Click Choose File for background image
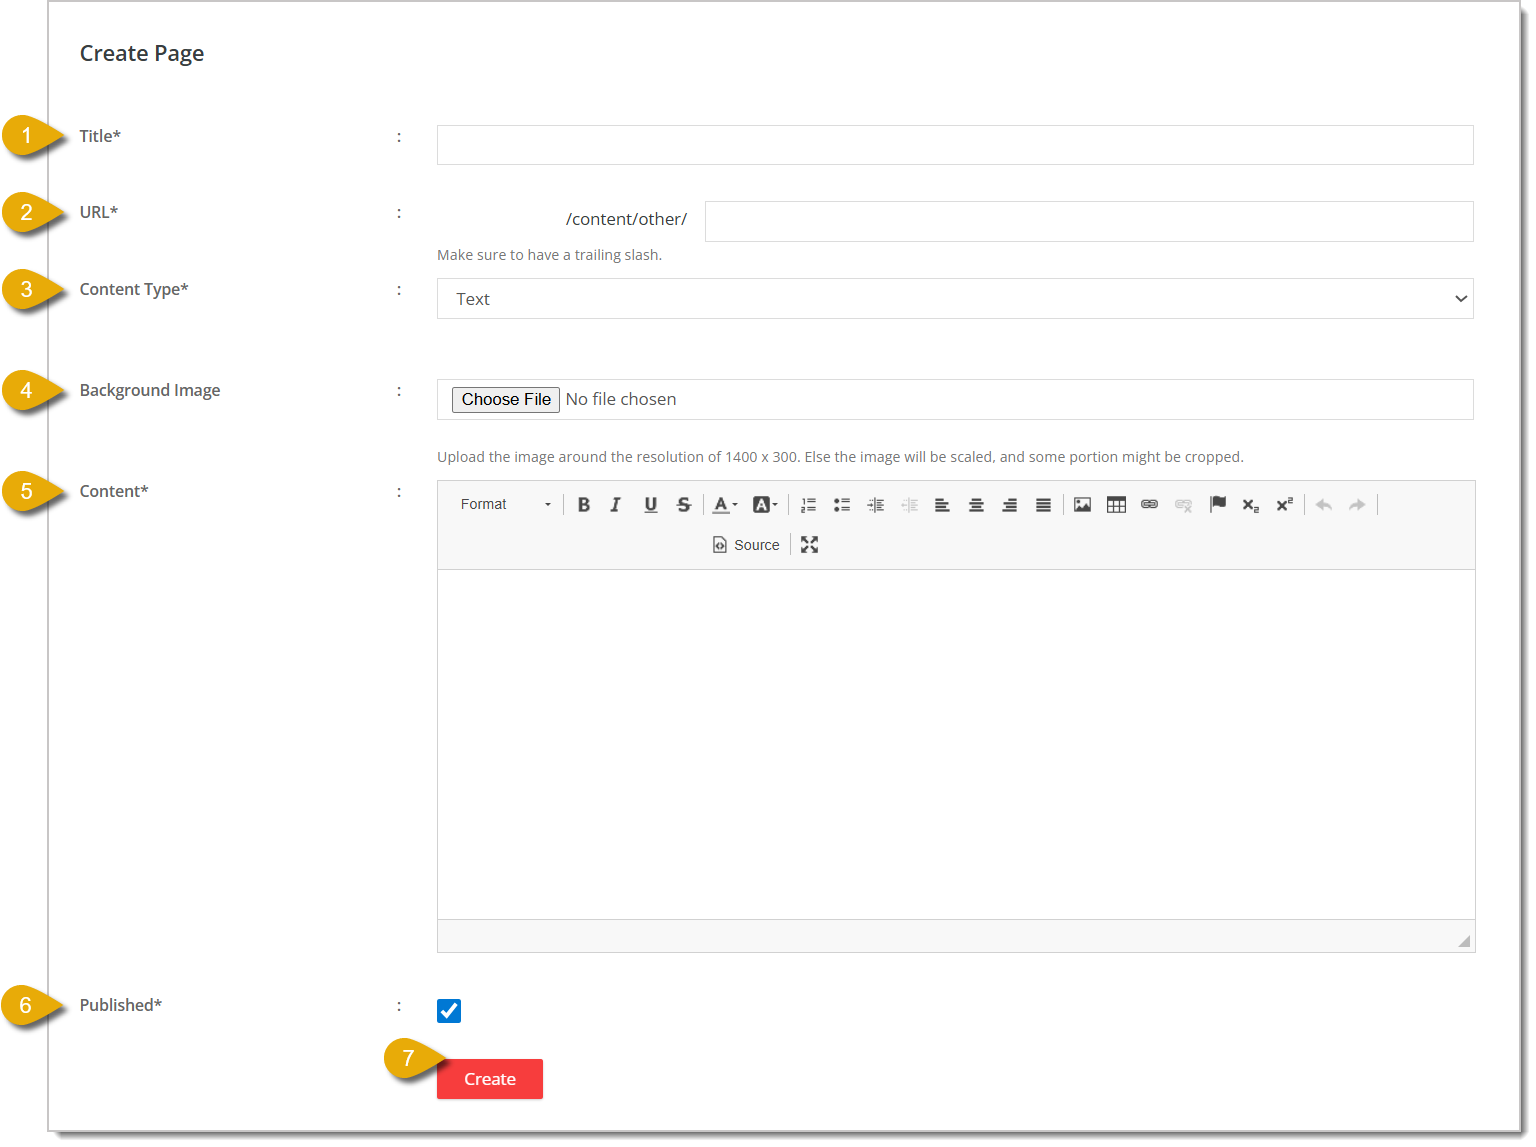 click(506, 400)
